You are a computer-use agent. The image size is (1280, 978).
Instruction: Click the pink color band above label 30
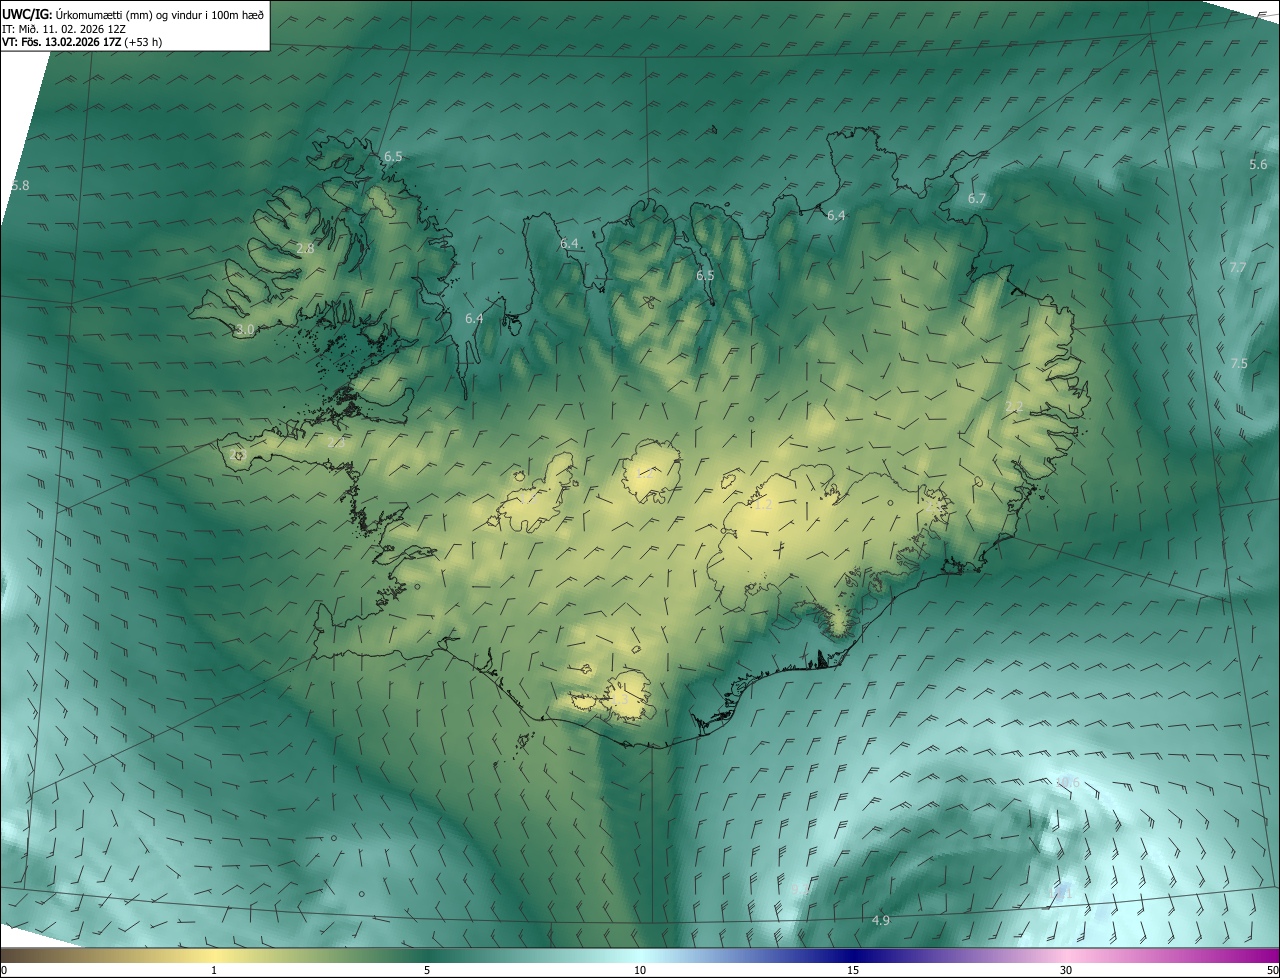1066,955
